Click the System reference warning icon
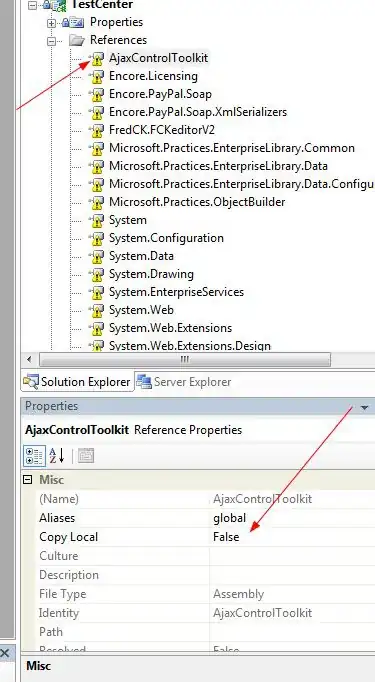This screenshot has width=375, height=682. click(96, 221)
